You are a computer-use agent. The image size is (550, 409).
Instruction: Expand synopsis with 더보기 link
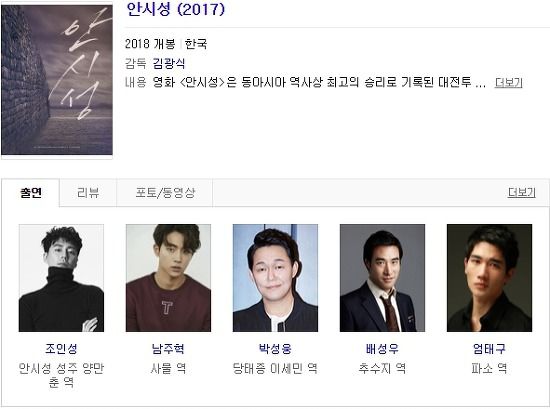point(508,83)
